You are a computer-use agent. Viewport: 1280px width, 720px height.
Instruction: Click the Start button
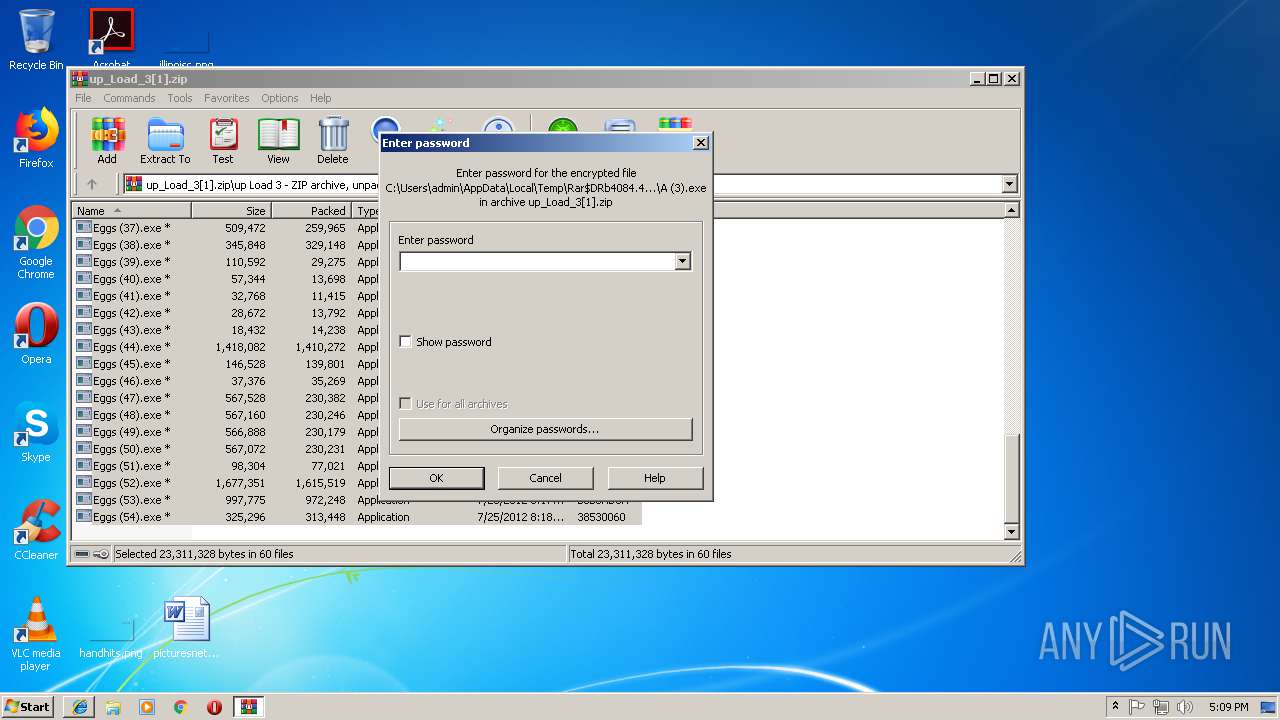pos(28,706)
